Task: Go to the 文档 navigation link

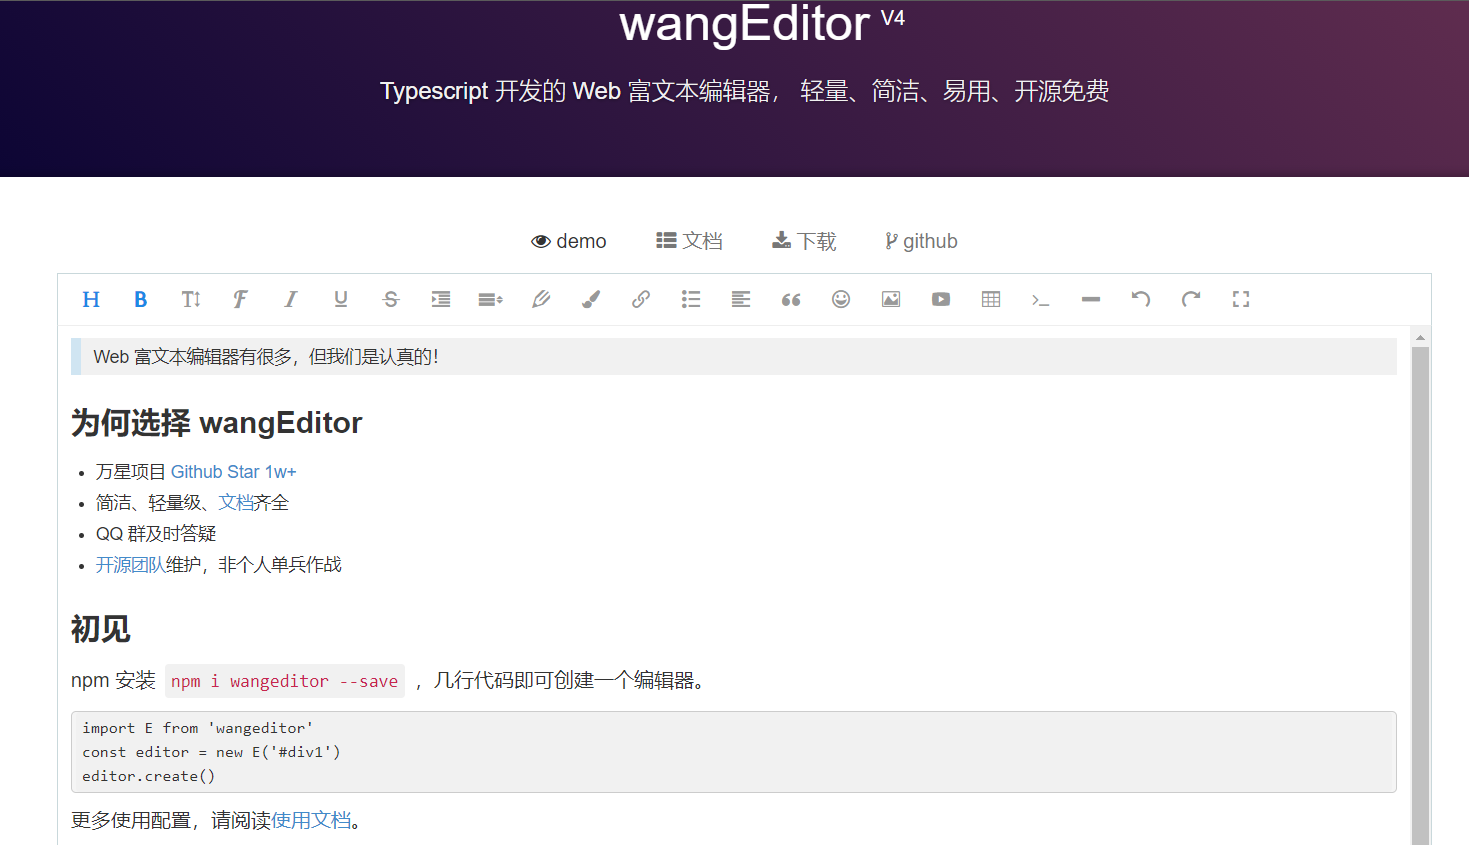Action: [x=689, y=241]
